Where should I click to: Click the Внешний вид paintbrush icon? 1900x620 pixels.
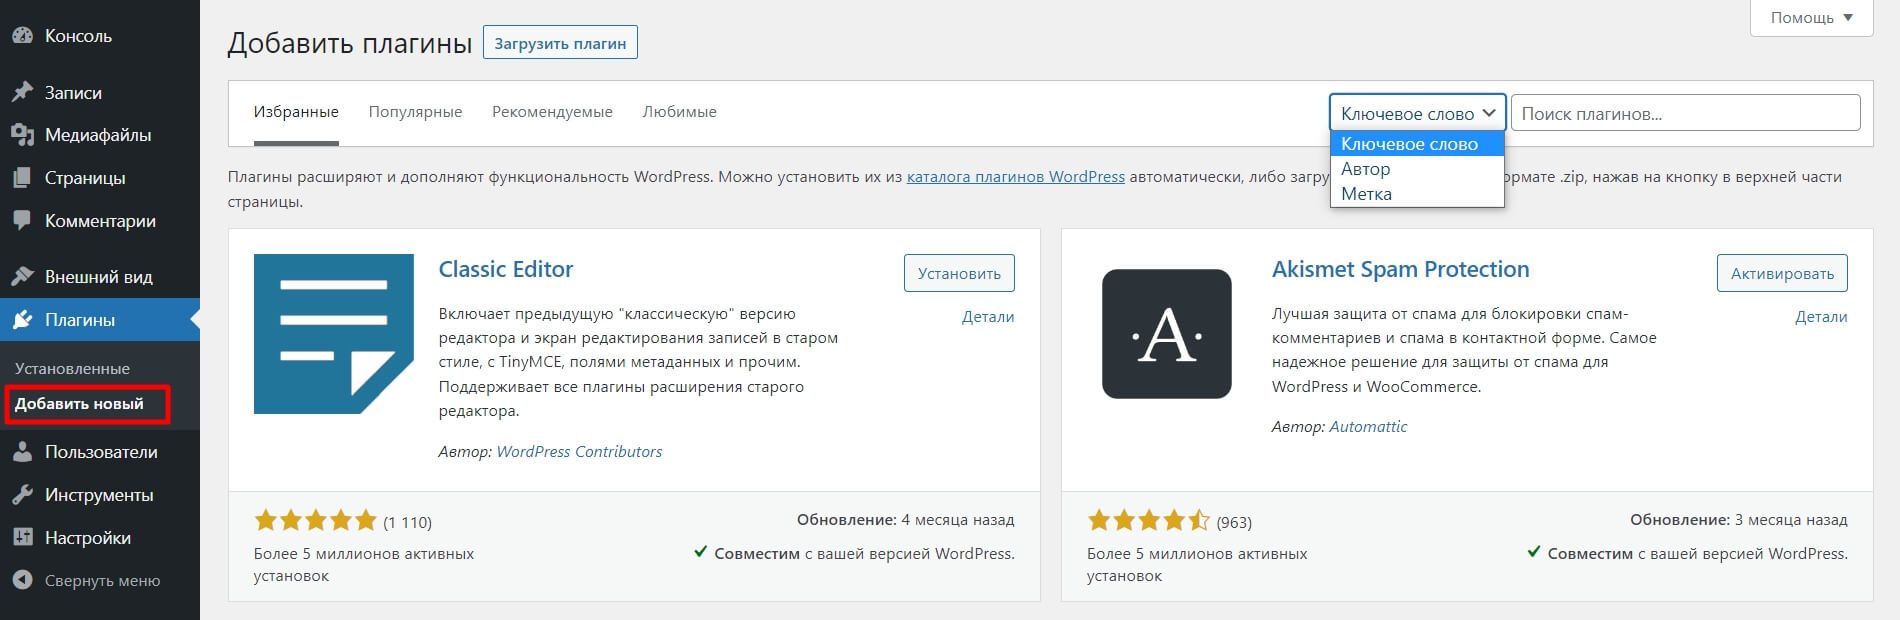click(22, 277)
